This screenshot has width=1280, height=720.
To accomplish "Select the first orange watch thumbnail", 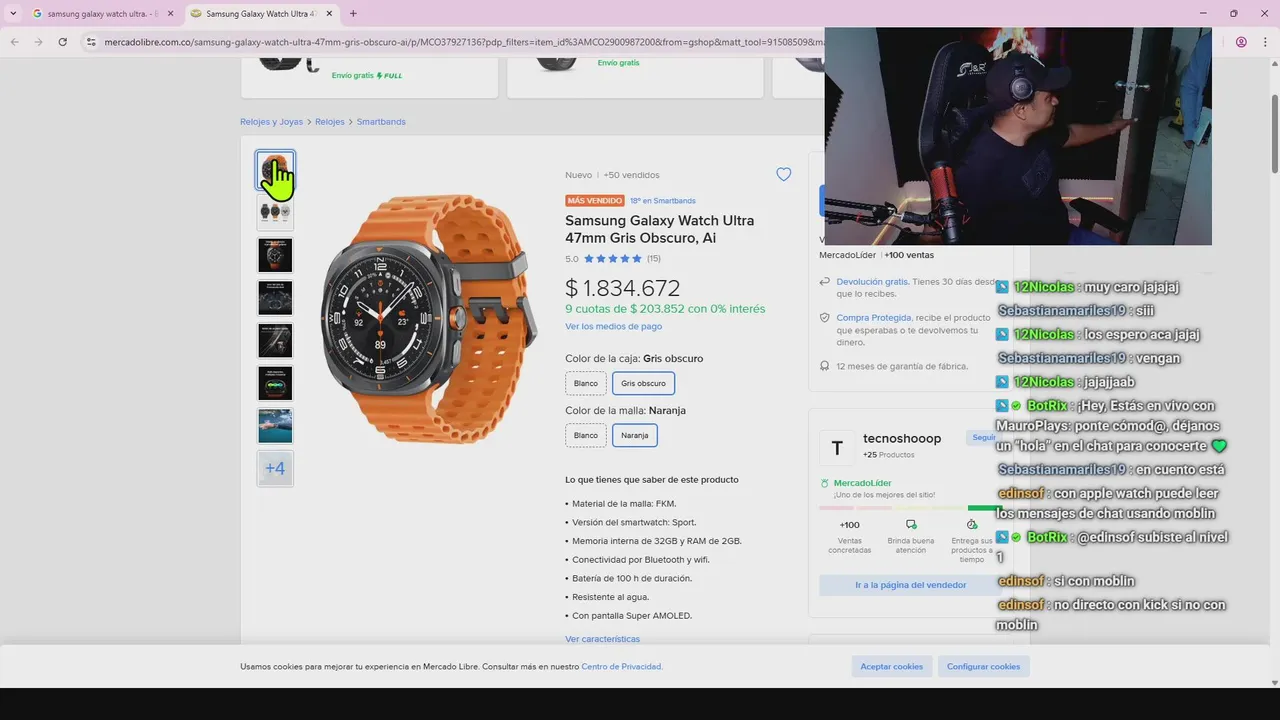I will [275, 170].
